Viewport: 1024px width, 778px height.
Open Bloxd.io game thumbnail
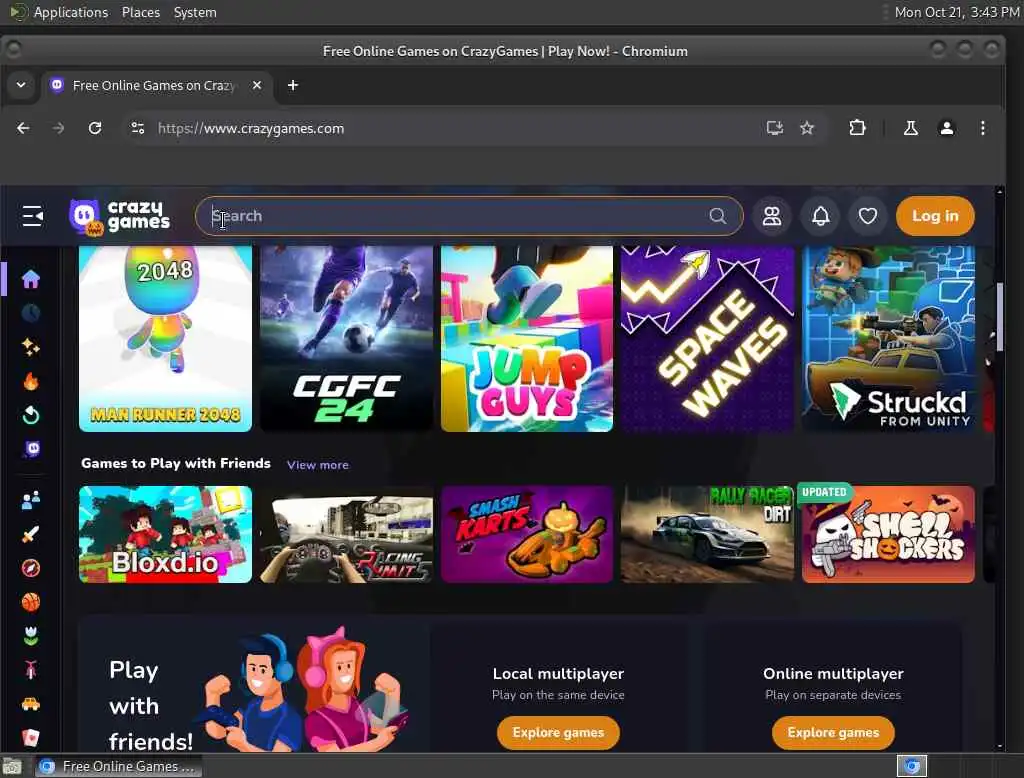[165, 534]
